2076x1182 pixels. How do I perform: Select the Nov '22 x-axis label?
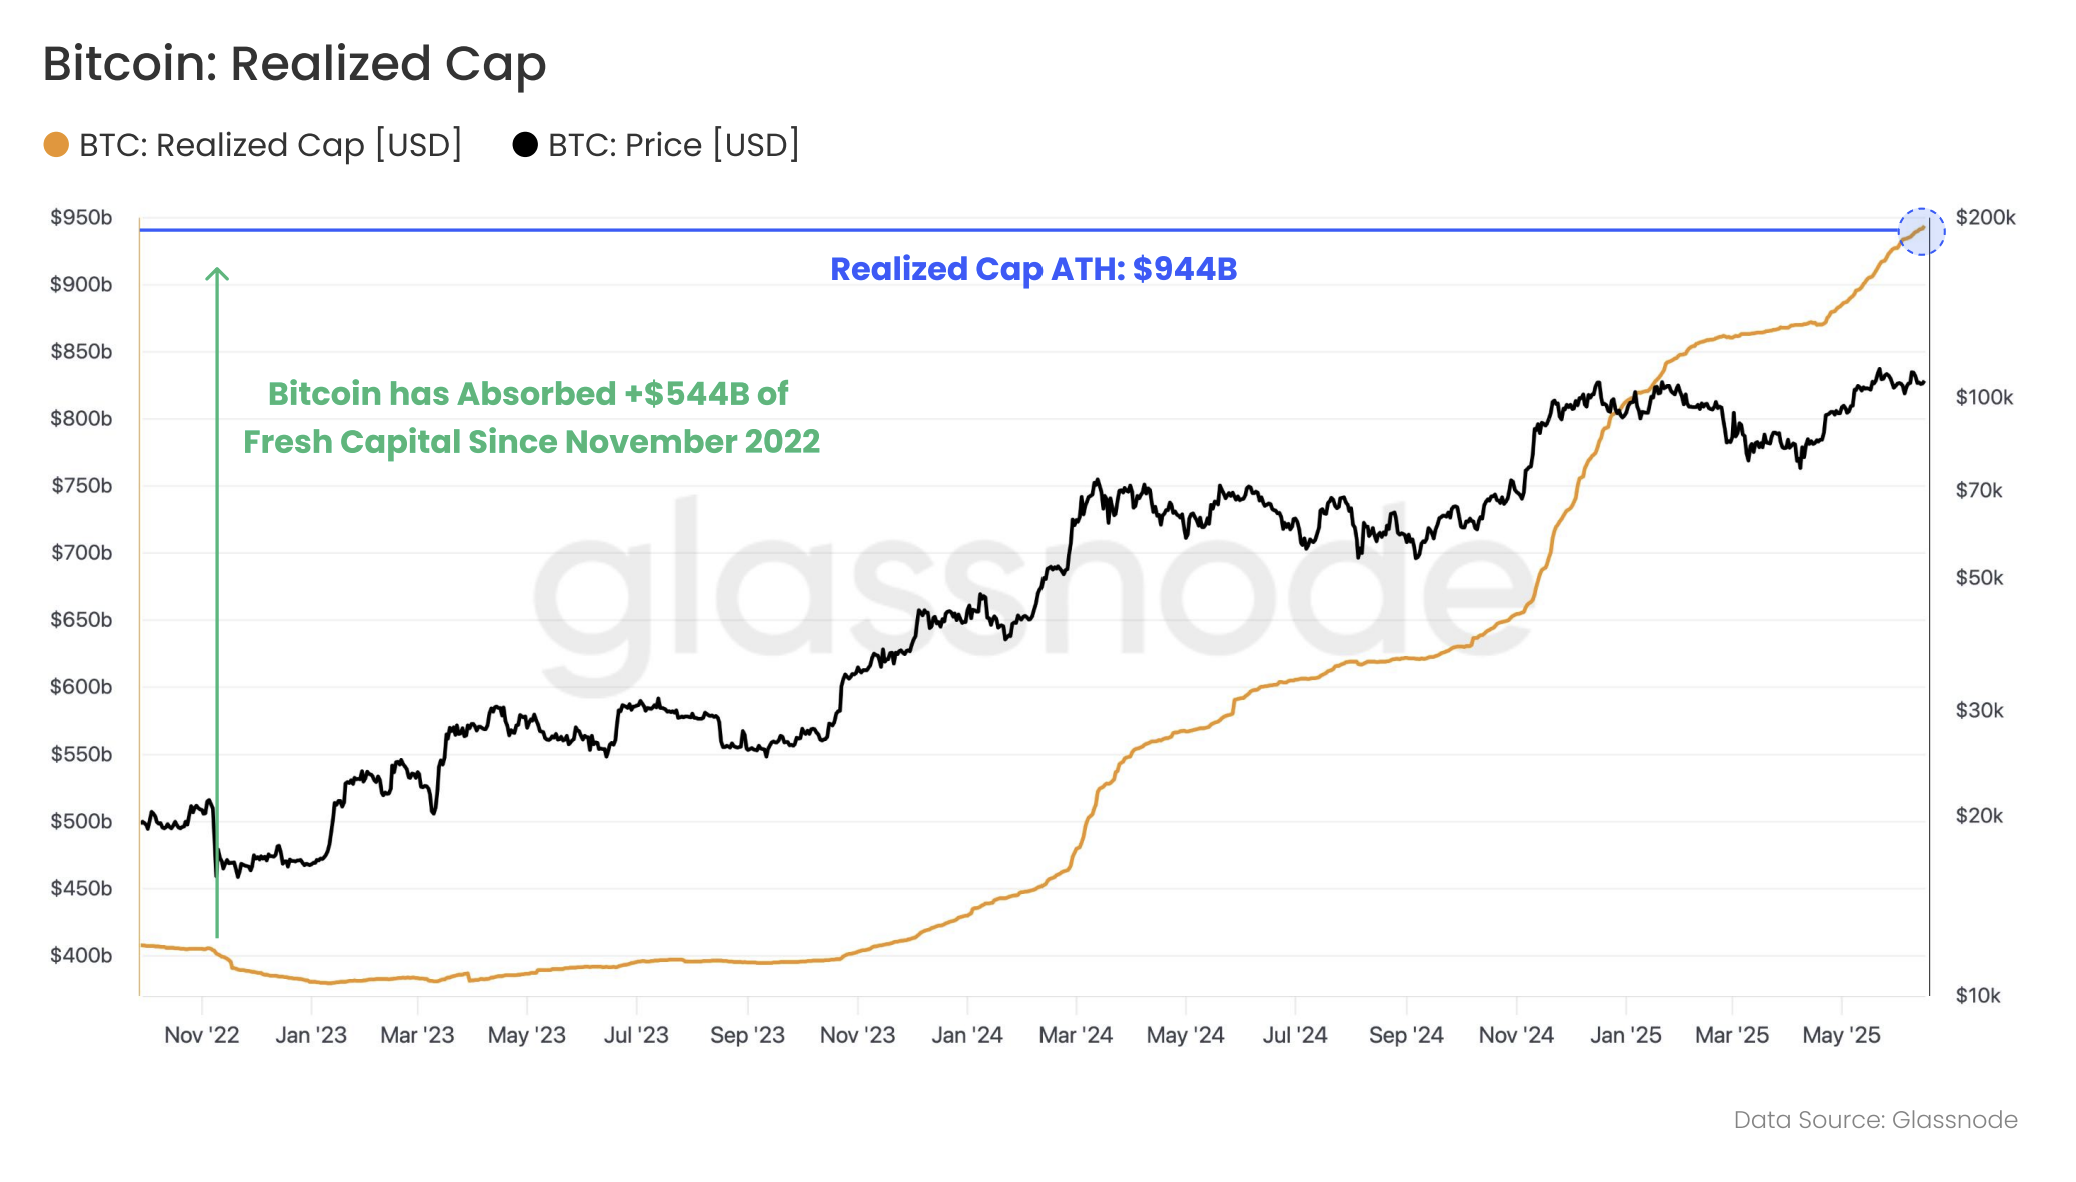click(x=201, y=1035)
